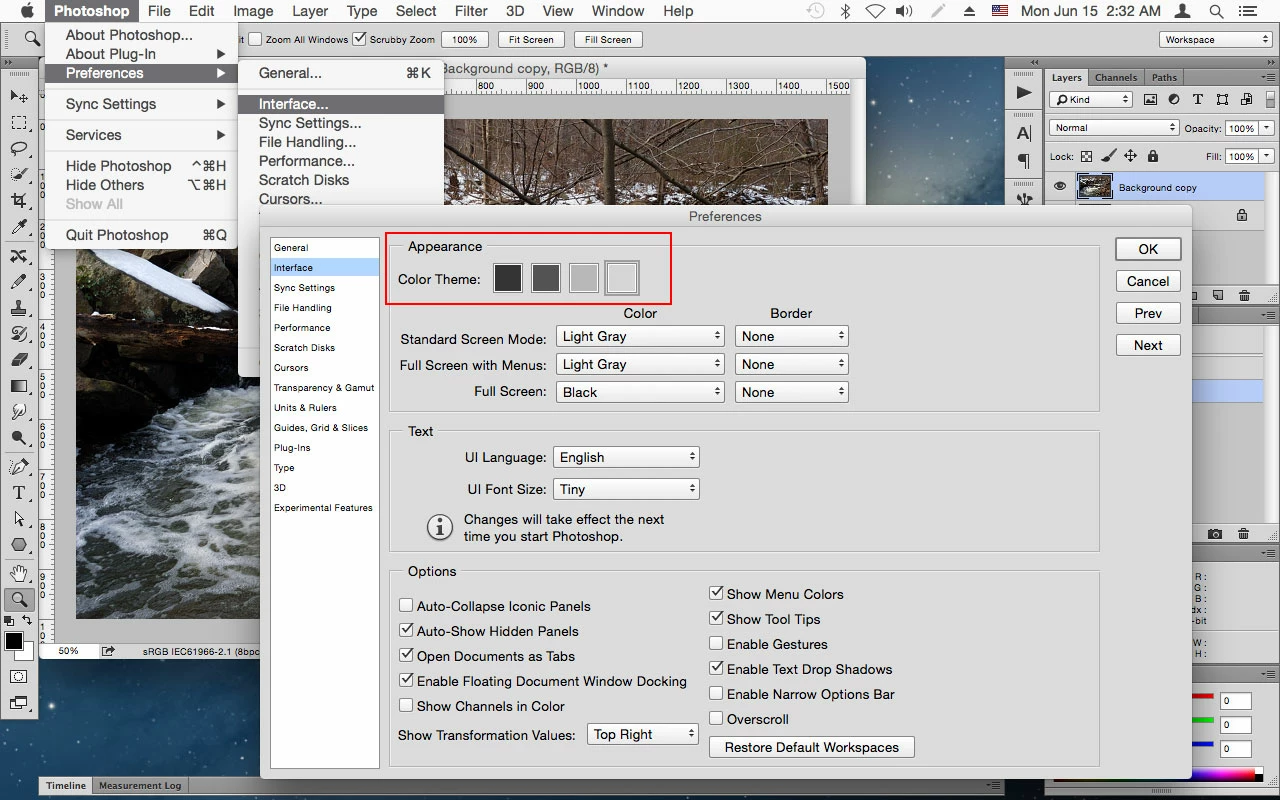Enable Show Channels in Color
Screen dimensions: 1280x800
pyautogui.click(x=406, y=706)
